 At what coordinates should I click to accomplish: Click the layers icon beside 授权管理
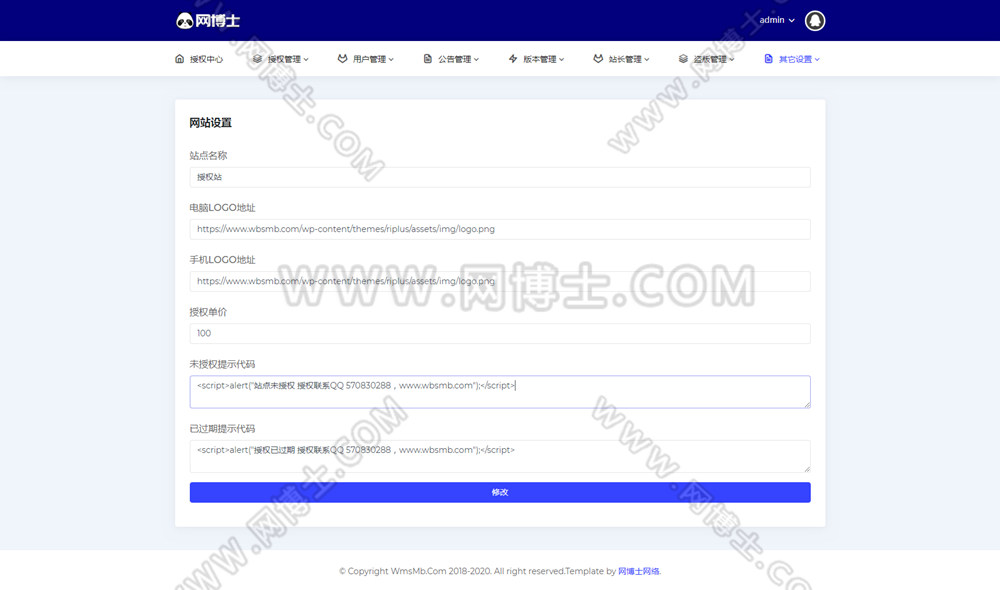point(257,59)
